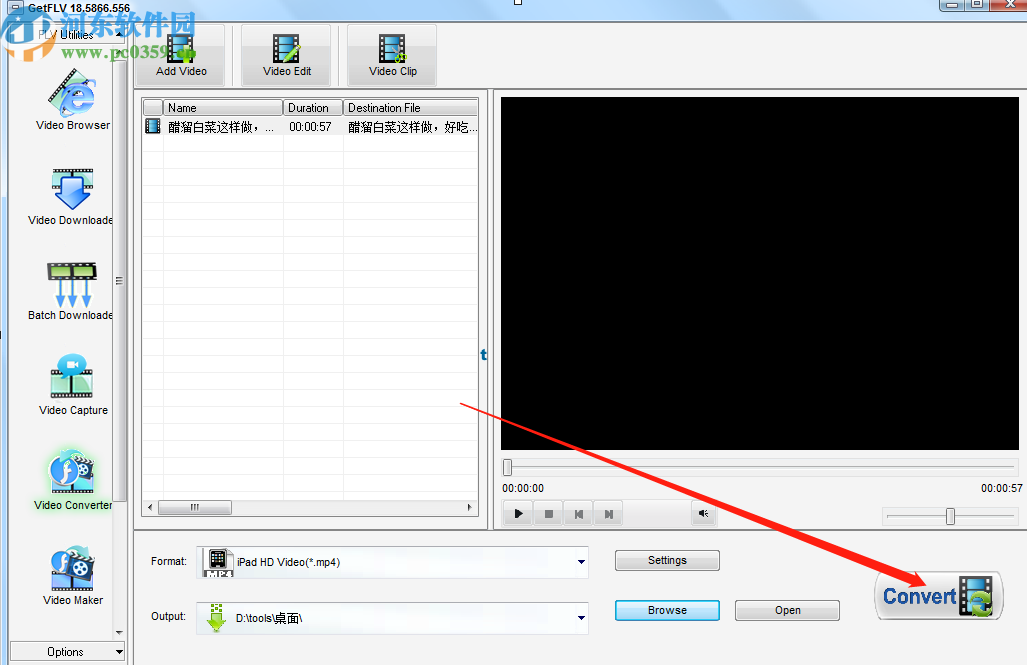Browse for an output folder

coord(667,610)
